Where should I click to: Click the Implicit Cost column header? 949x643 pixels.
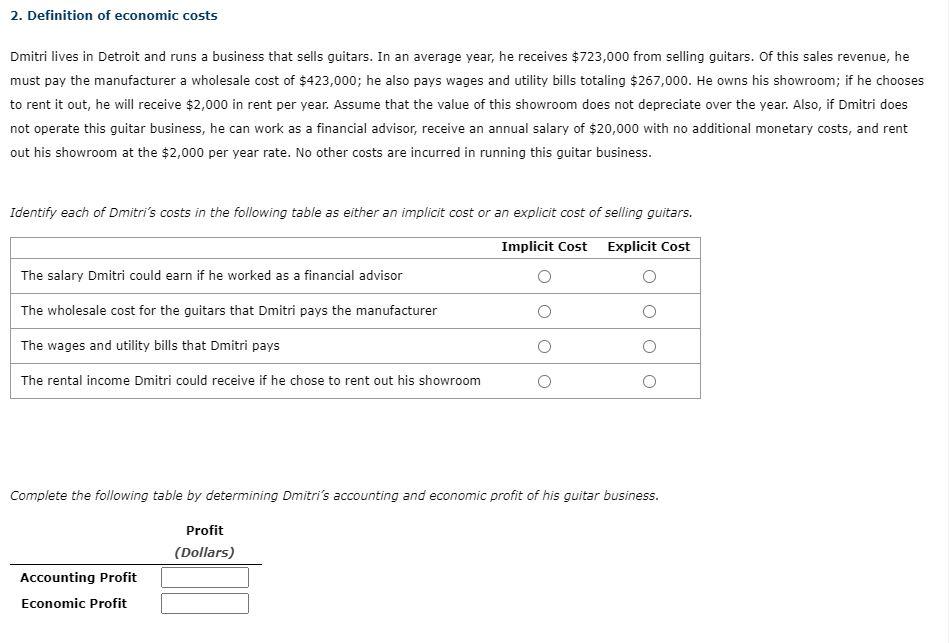tap(544, 247)
